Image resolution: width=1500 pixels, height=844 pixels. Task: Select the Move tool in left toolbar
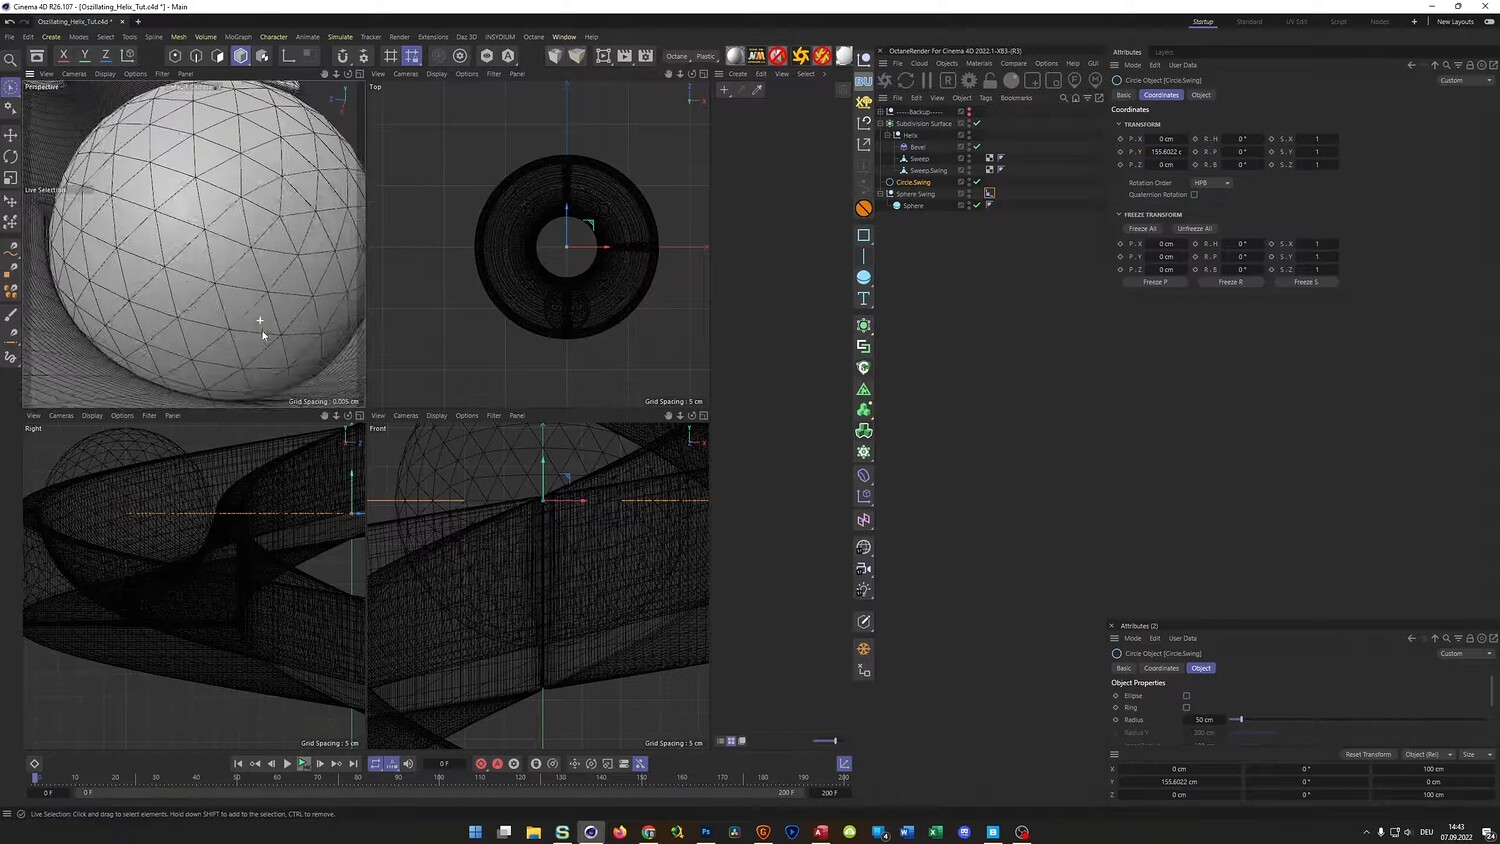pyautogui.click(x=11, y=135)
